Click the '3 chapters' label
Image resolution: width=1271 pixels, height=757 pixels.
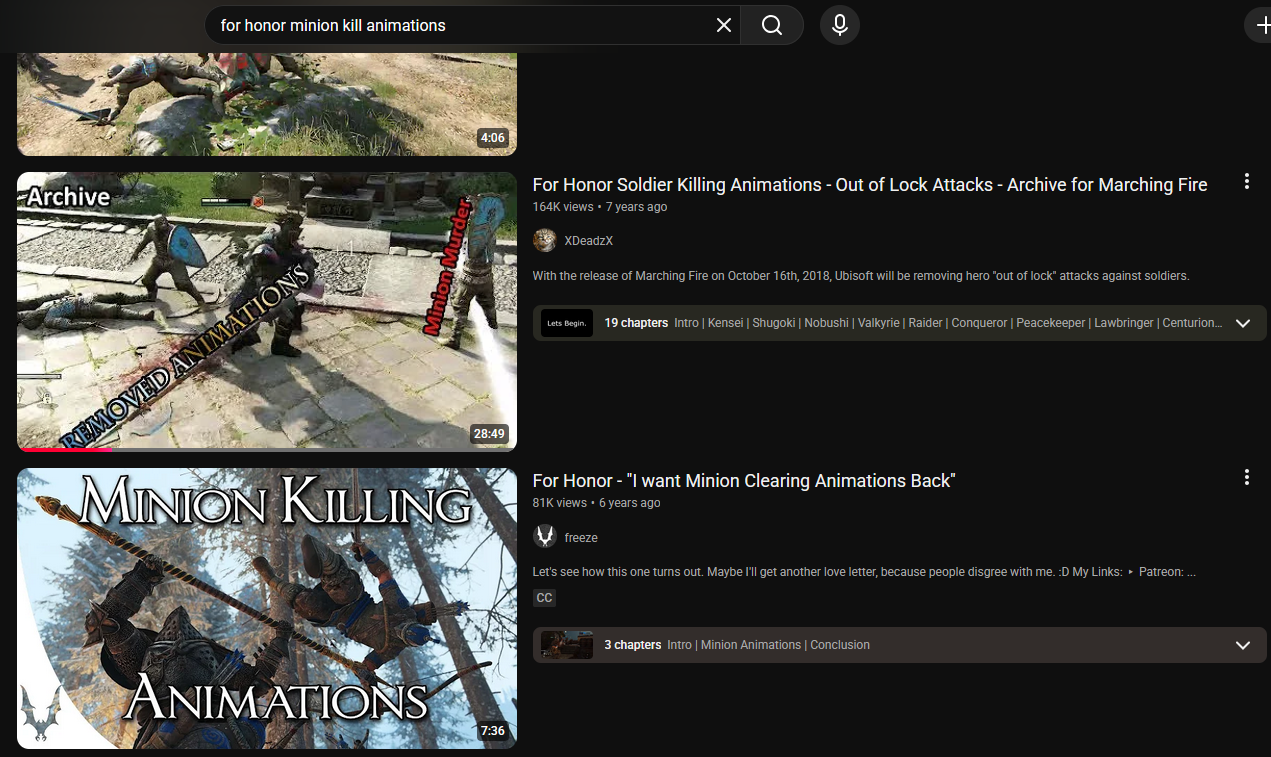point(633,645)
